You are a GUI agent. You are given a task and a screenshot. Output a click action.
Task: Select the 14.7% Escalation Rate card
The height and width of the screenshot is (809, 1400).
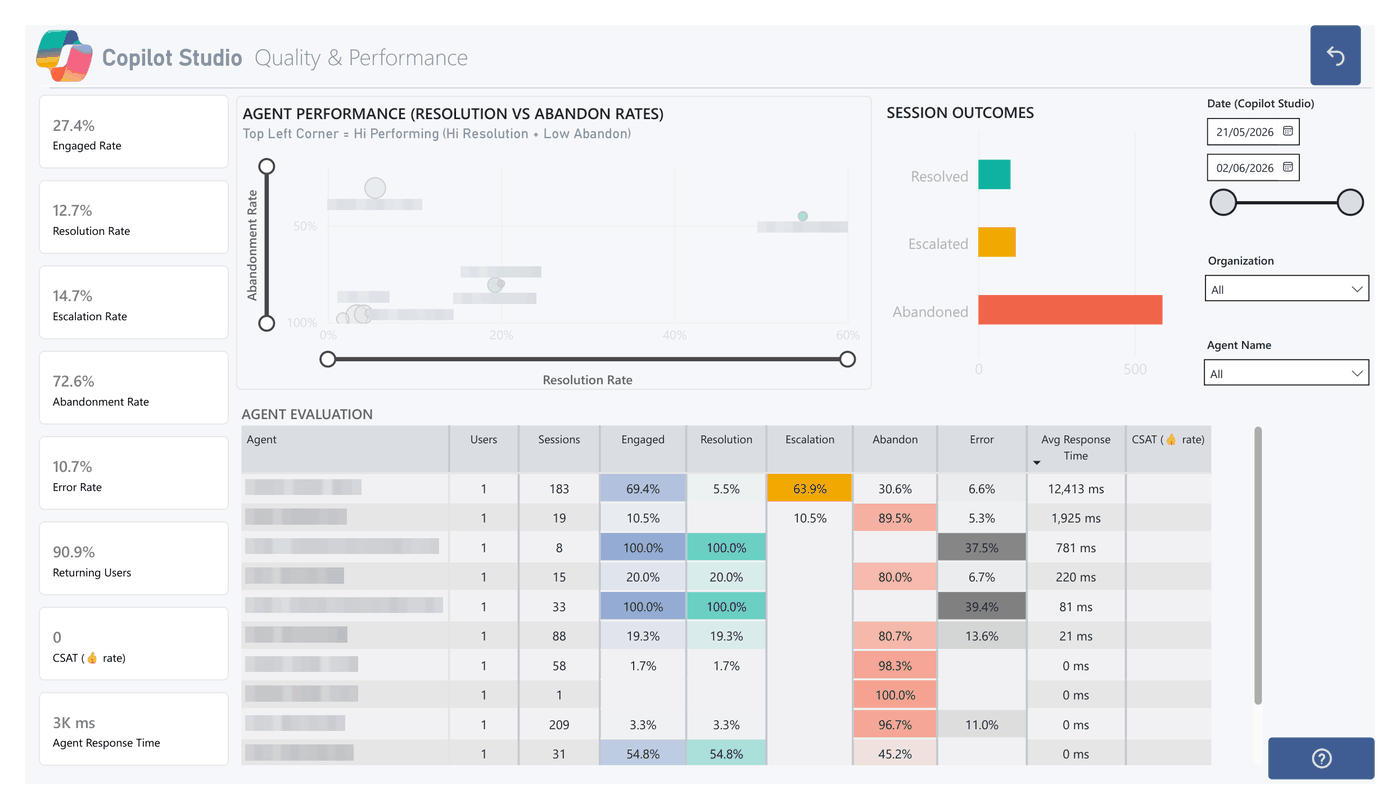click(x=134, y=302)
